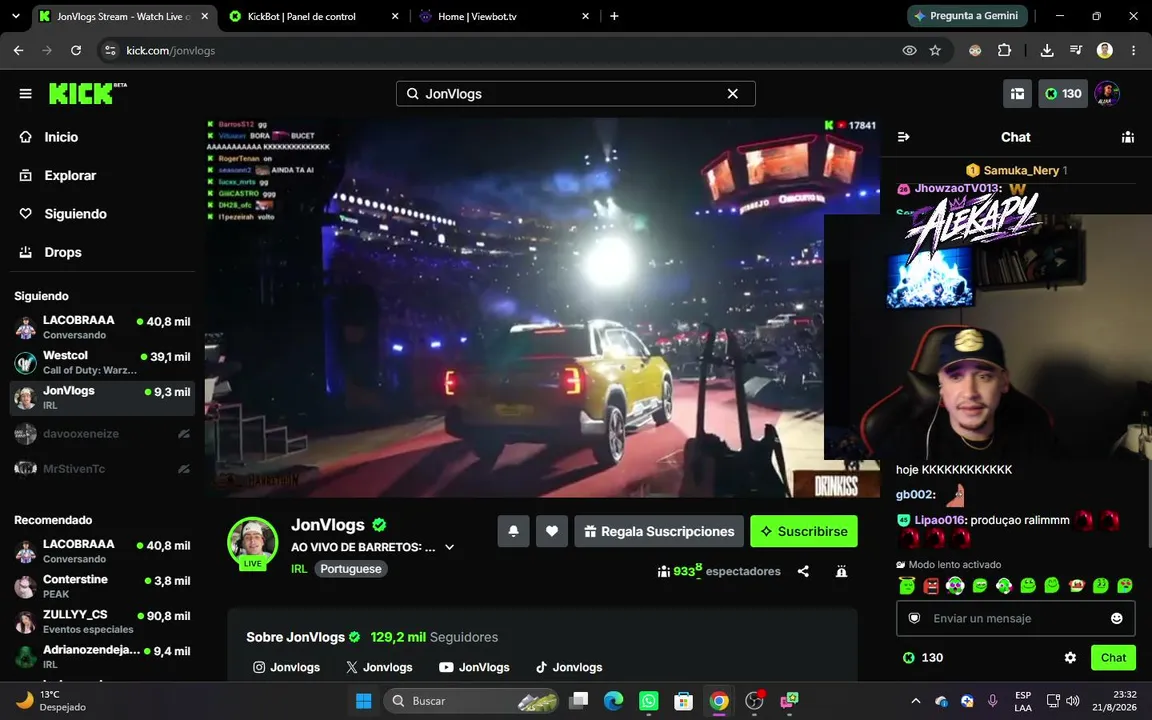
Task: Open the emoji picker in chat input
Action: click(1117, 619)
